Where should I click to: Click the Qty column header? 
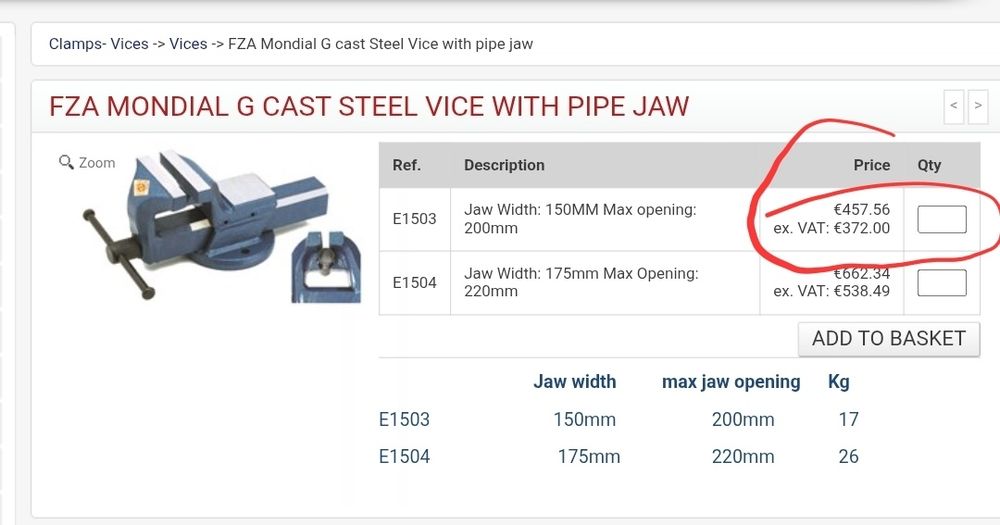click(929, 165)
